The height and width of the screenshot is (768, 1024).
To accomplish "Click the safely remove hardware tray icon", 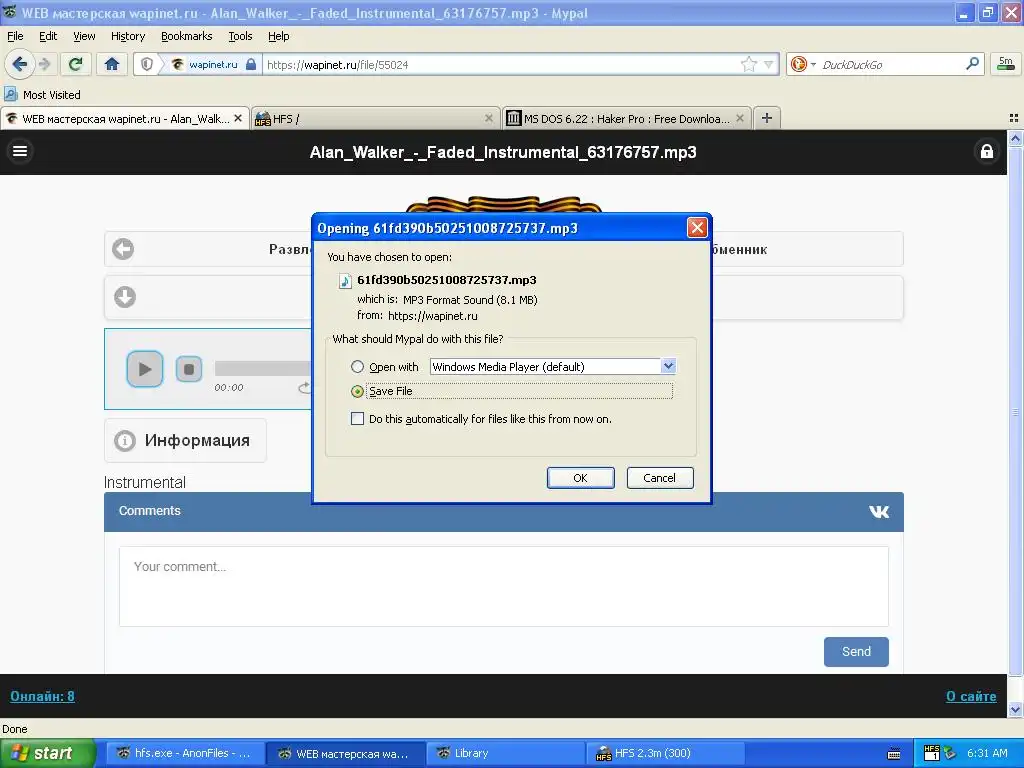I will (x=950, y=753).
